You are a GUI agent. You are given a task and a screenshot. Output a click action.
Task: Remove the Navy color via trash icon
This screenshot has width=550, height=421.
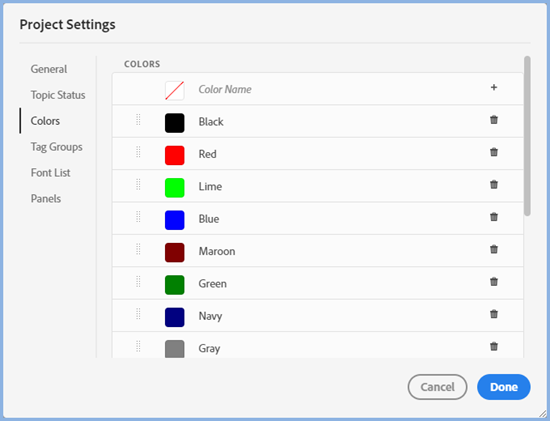click(494, 314)
